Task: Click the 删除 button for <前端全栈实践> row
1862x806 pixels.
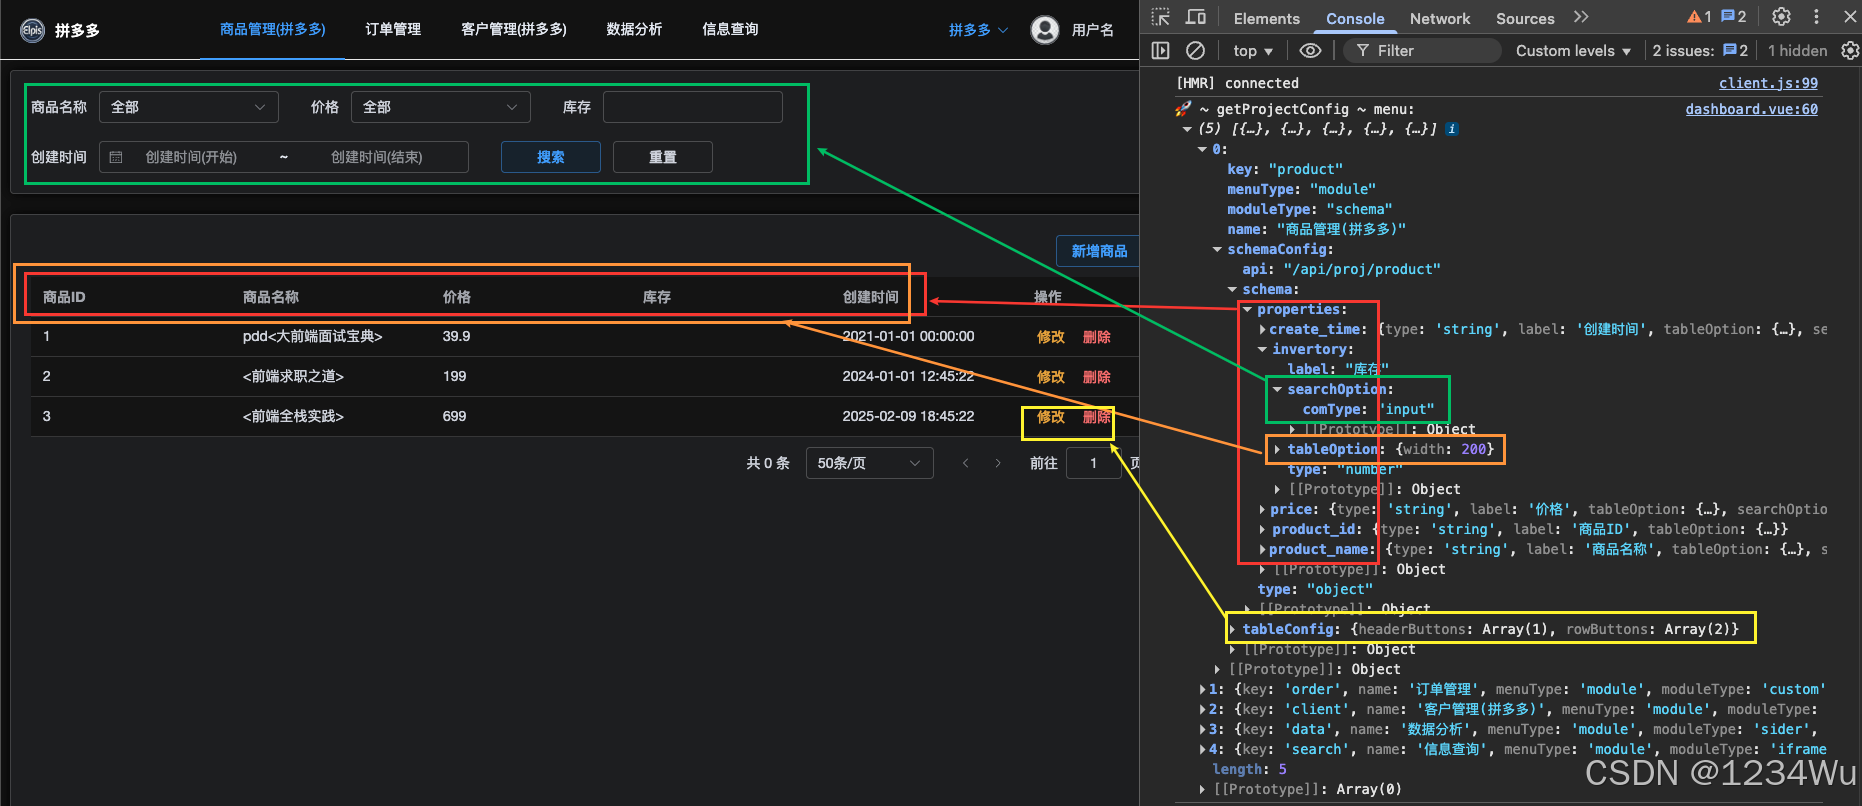Action: pos(1097,417)
